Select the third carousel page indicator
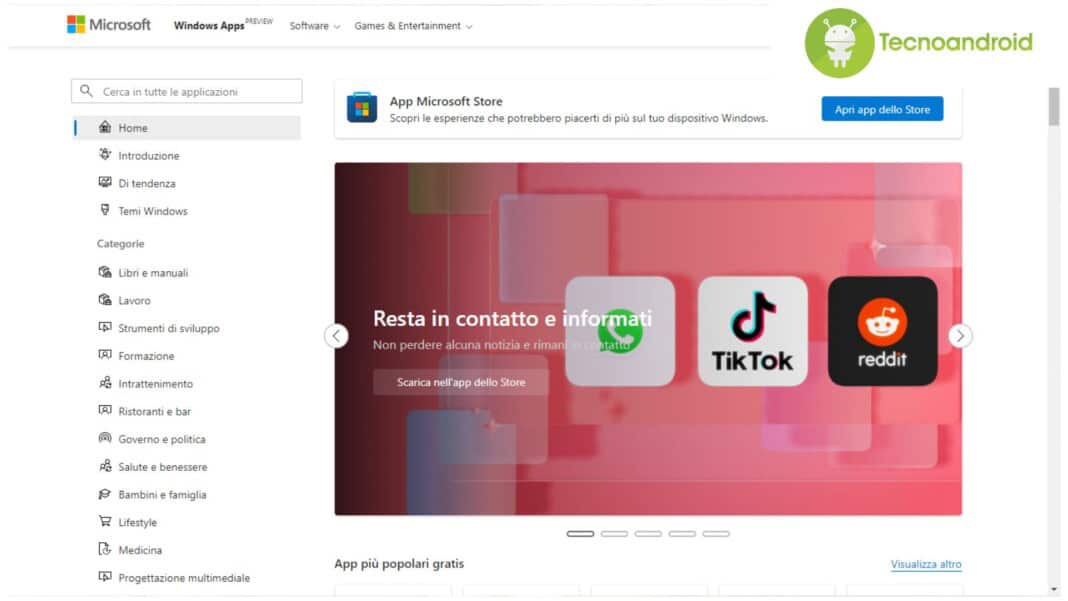This screenshot has width=1068, height=601. (648, 534)
